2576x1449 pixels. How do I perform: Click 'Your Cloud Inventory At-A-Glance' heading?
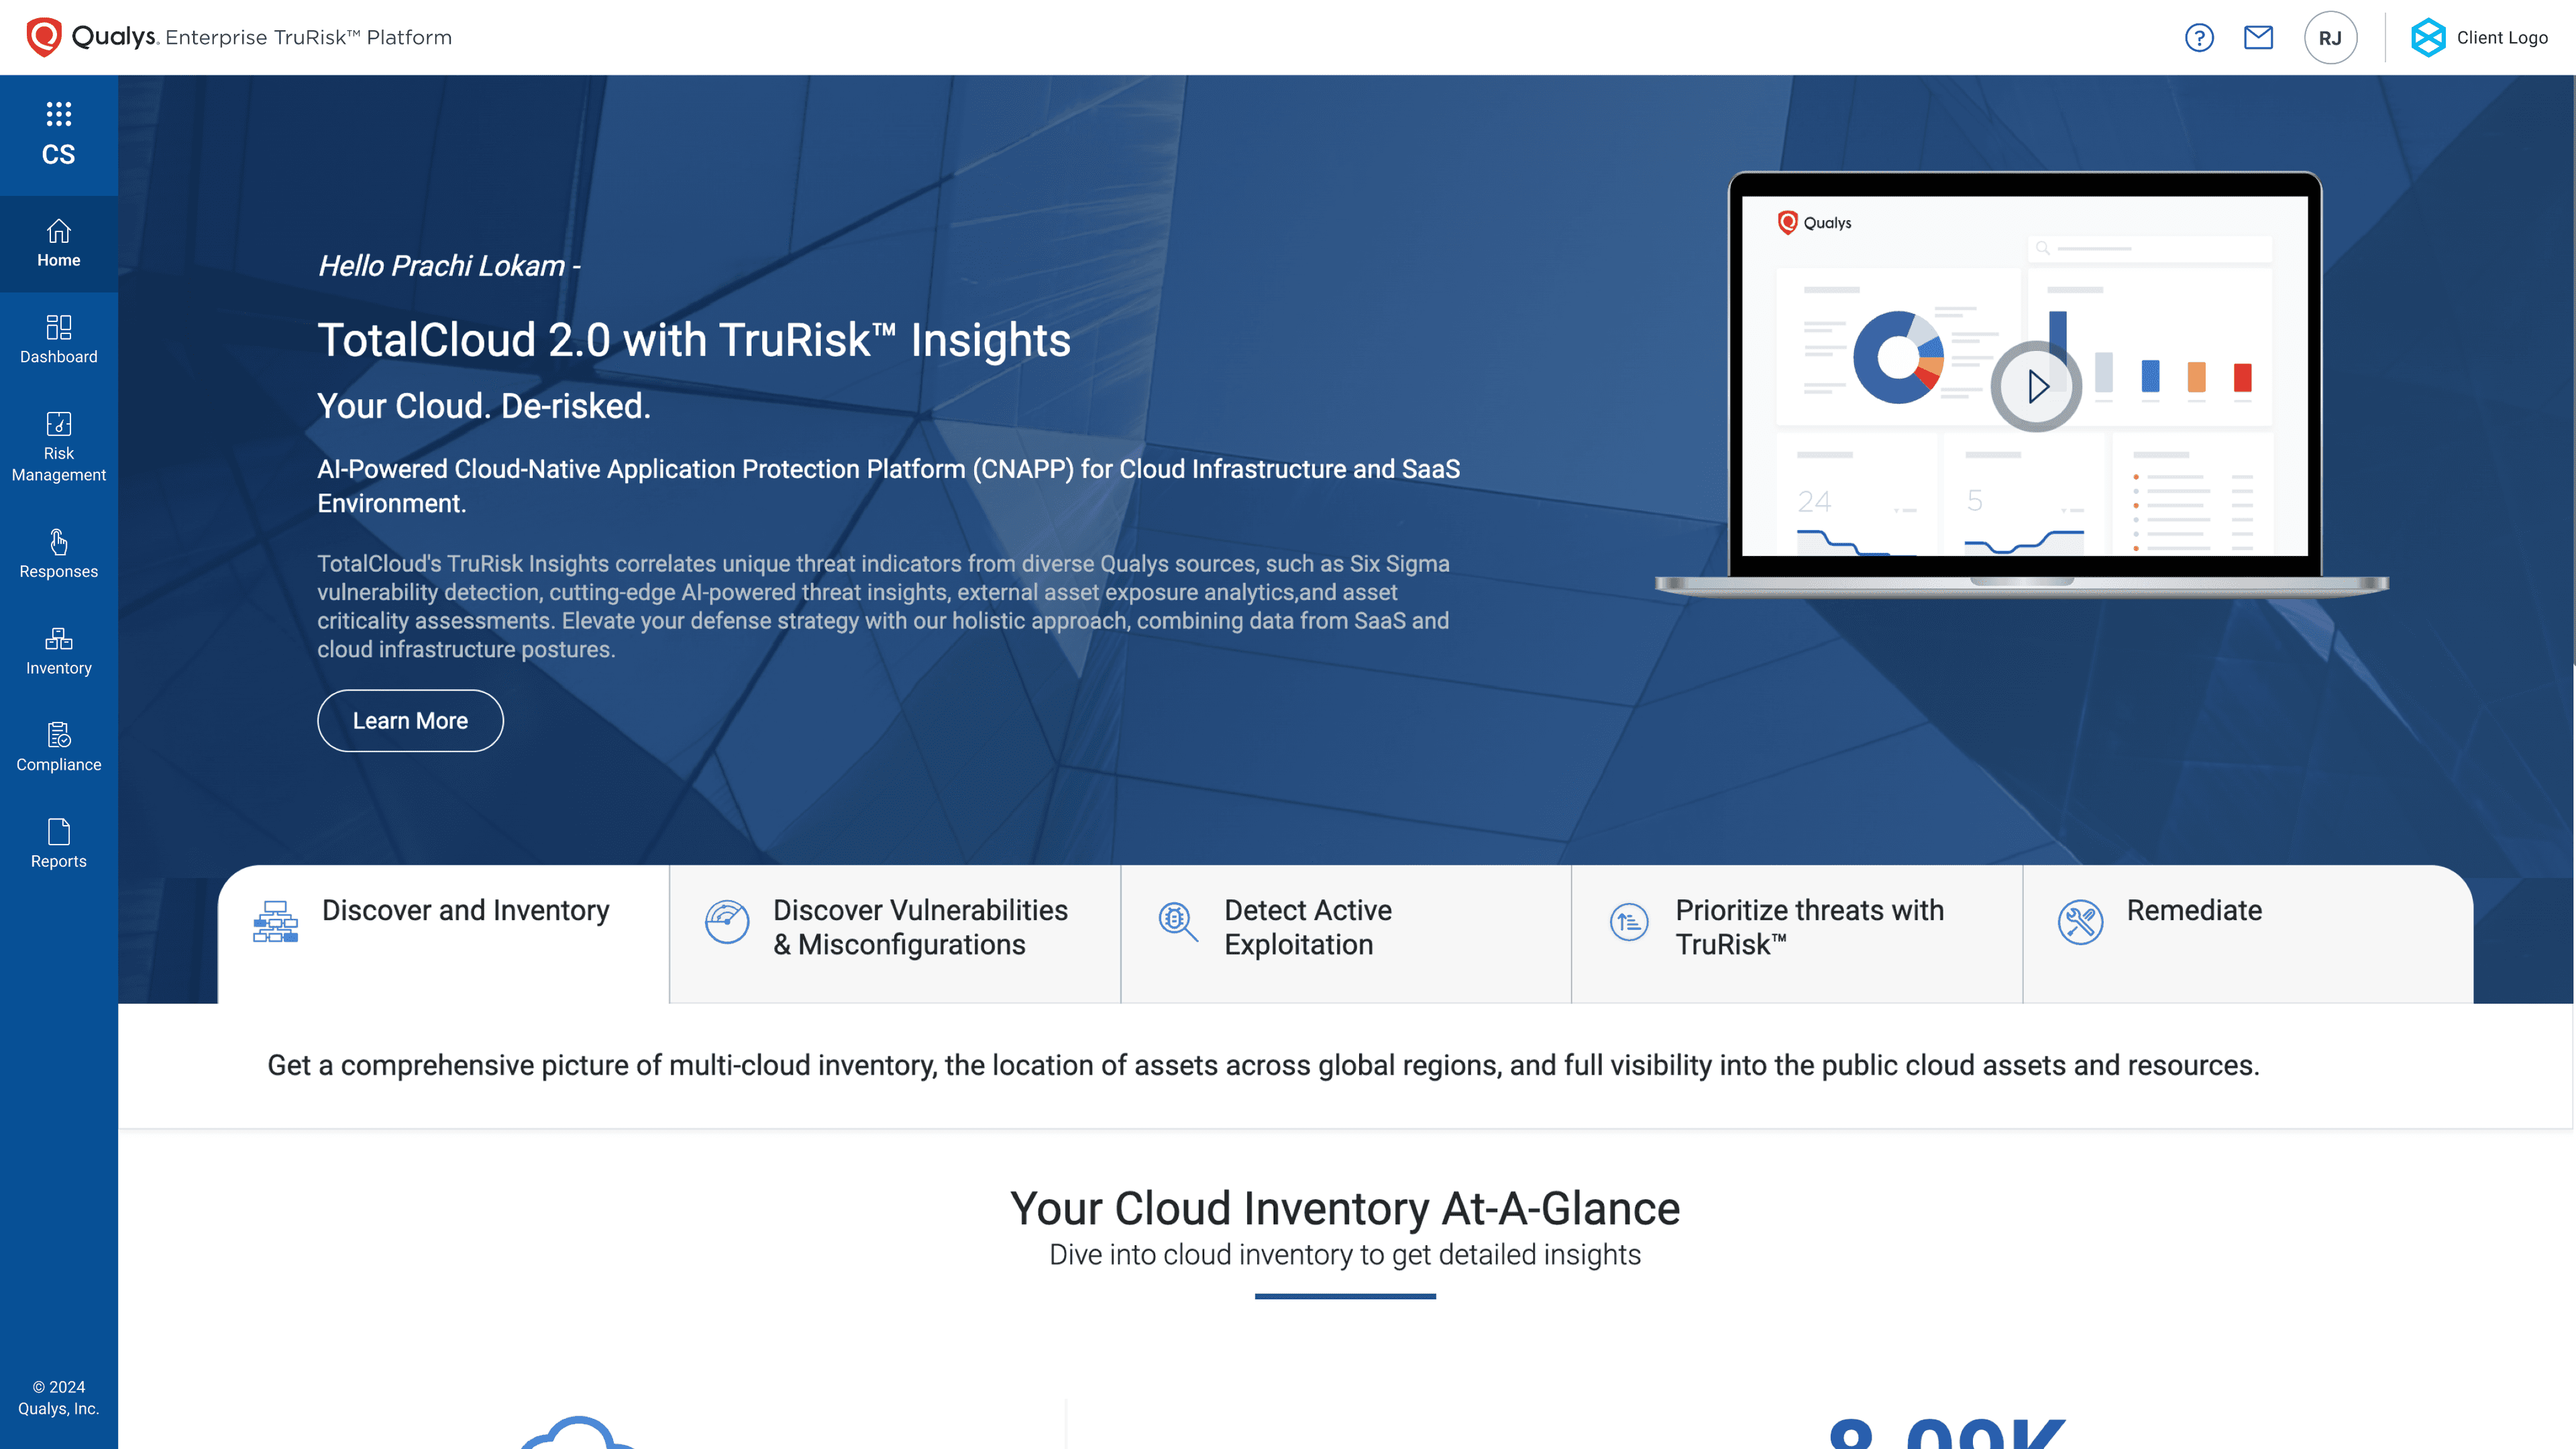(1345, 1208)
